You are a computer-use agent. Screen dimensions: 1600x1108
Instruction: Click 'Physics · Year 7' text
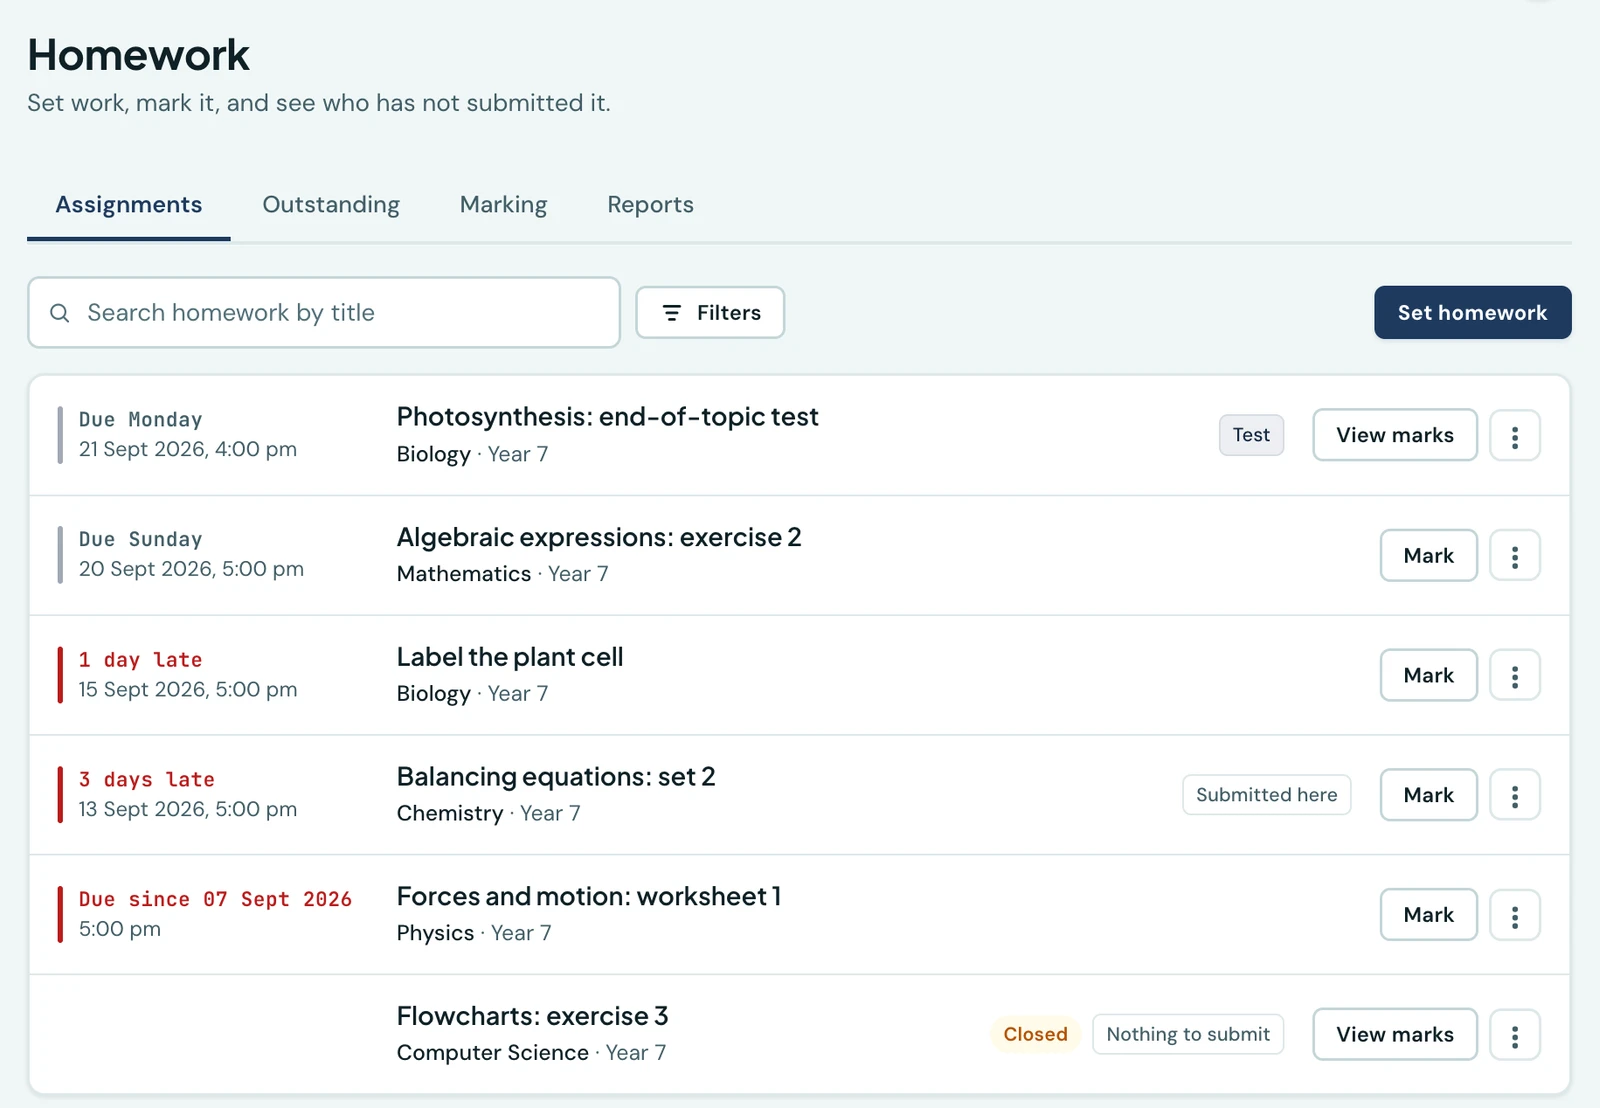[x=474, y=934]
